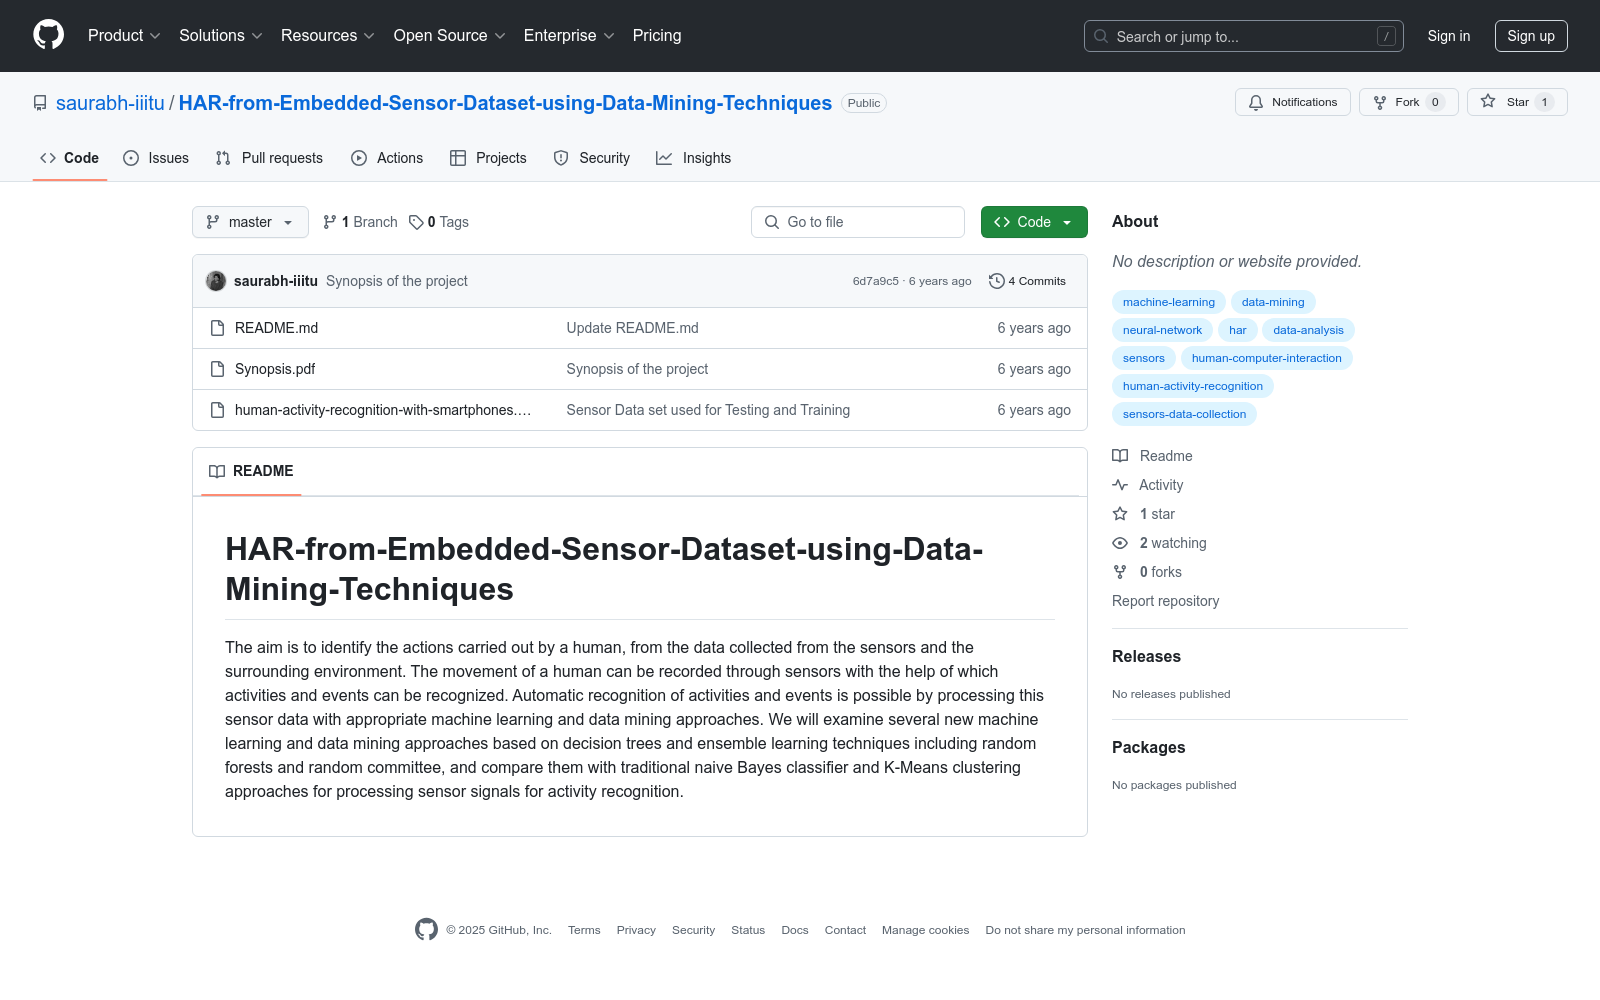Click the book icon beside Readme in About
Viewport: 1600px width, 1000px height.
(1120, 456)
